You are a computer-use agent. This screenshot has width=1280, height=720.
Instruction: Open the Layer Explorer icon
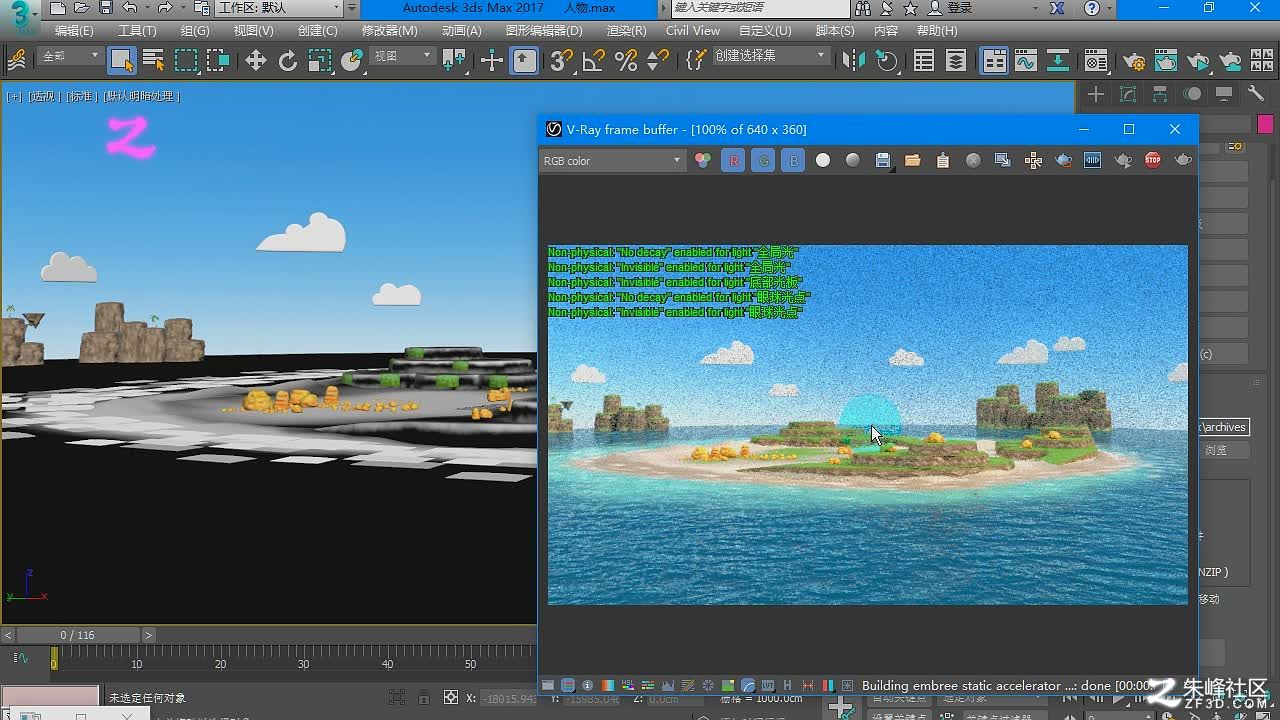pos(956,61)
